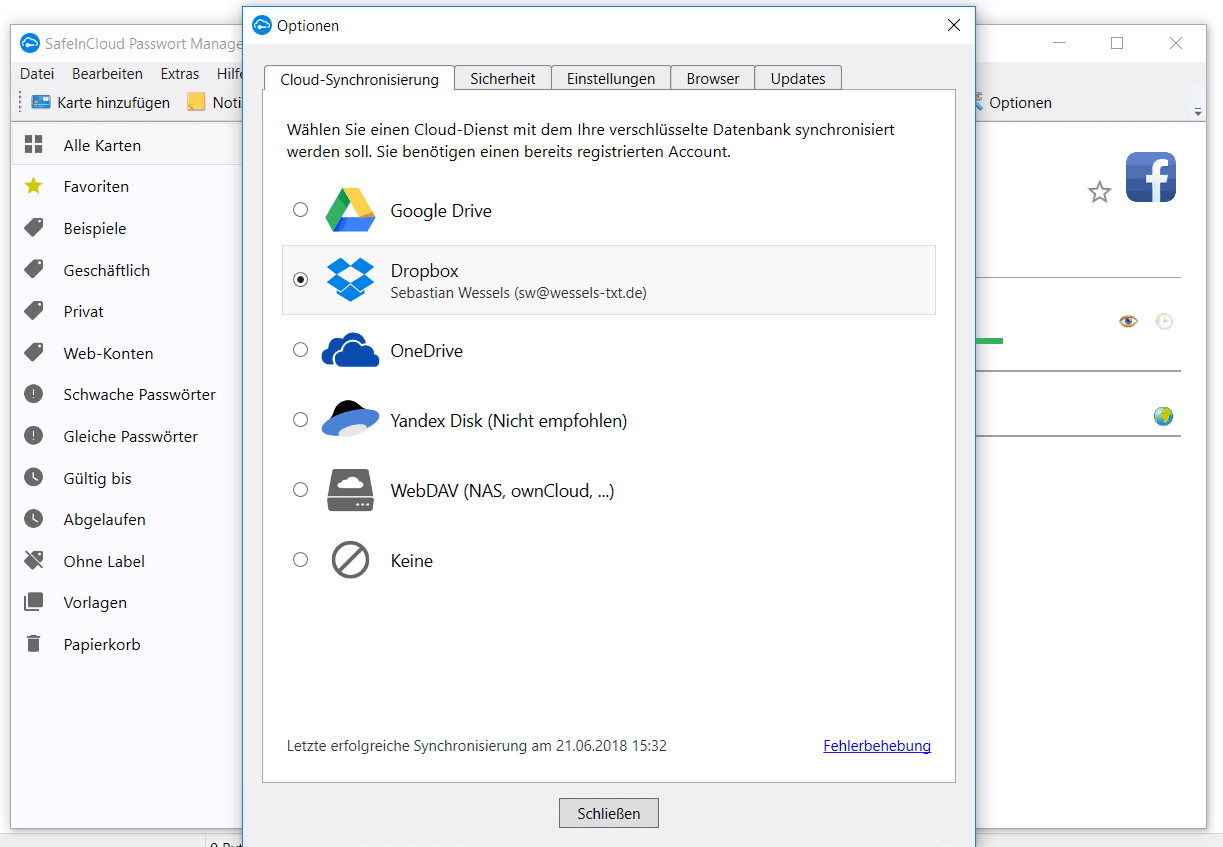
Task: Show Schwache Passwörter list
Action: click(x=126, y=394)
